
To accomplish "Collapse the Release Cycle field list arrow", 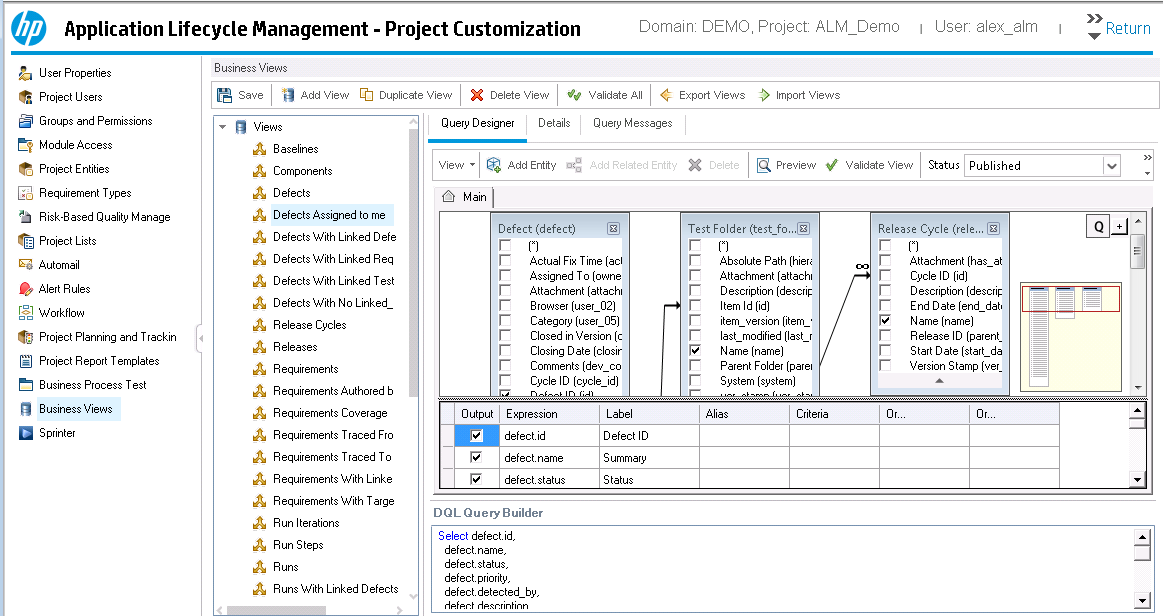I will [939, 380].
